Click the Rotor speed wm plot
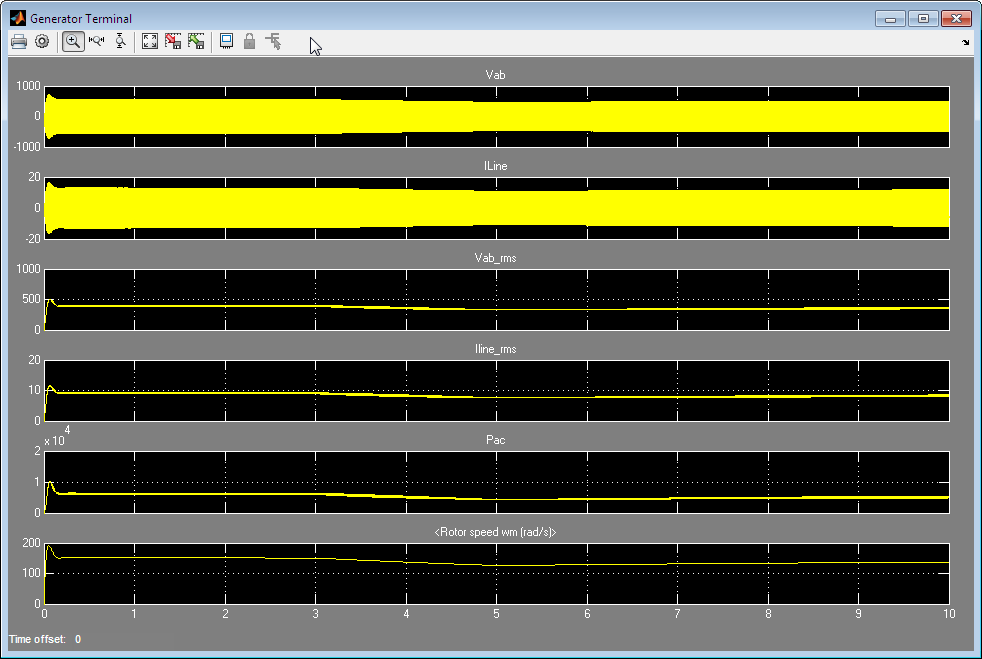Screen dimensions: 982x659 click(x=497, y=573)
